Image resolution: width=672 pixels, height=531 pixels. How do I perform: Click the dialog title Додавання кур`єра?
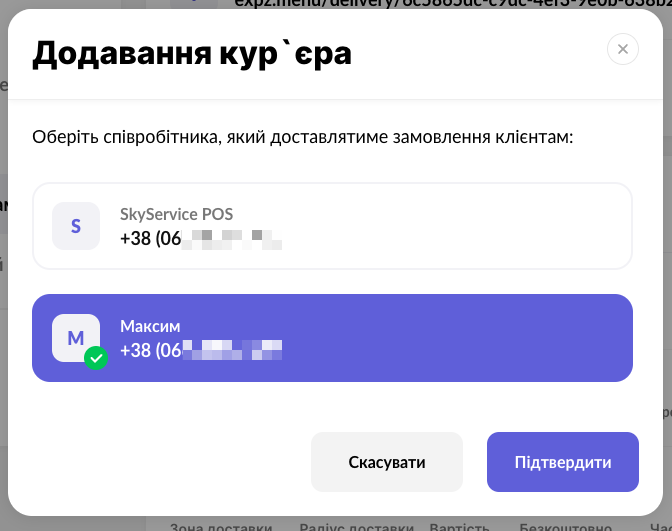[192, 54]
